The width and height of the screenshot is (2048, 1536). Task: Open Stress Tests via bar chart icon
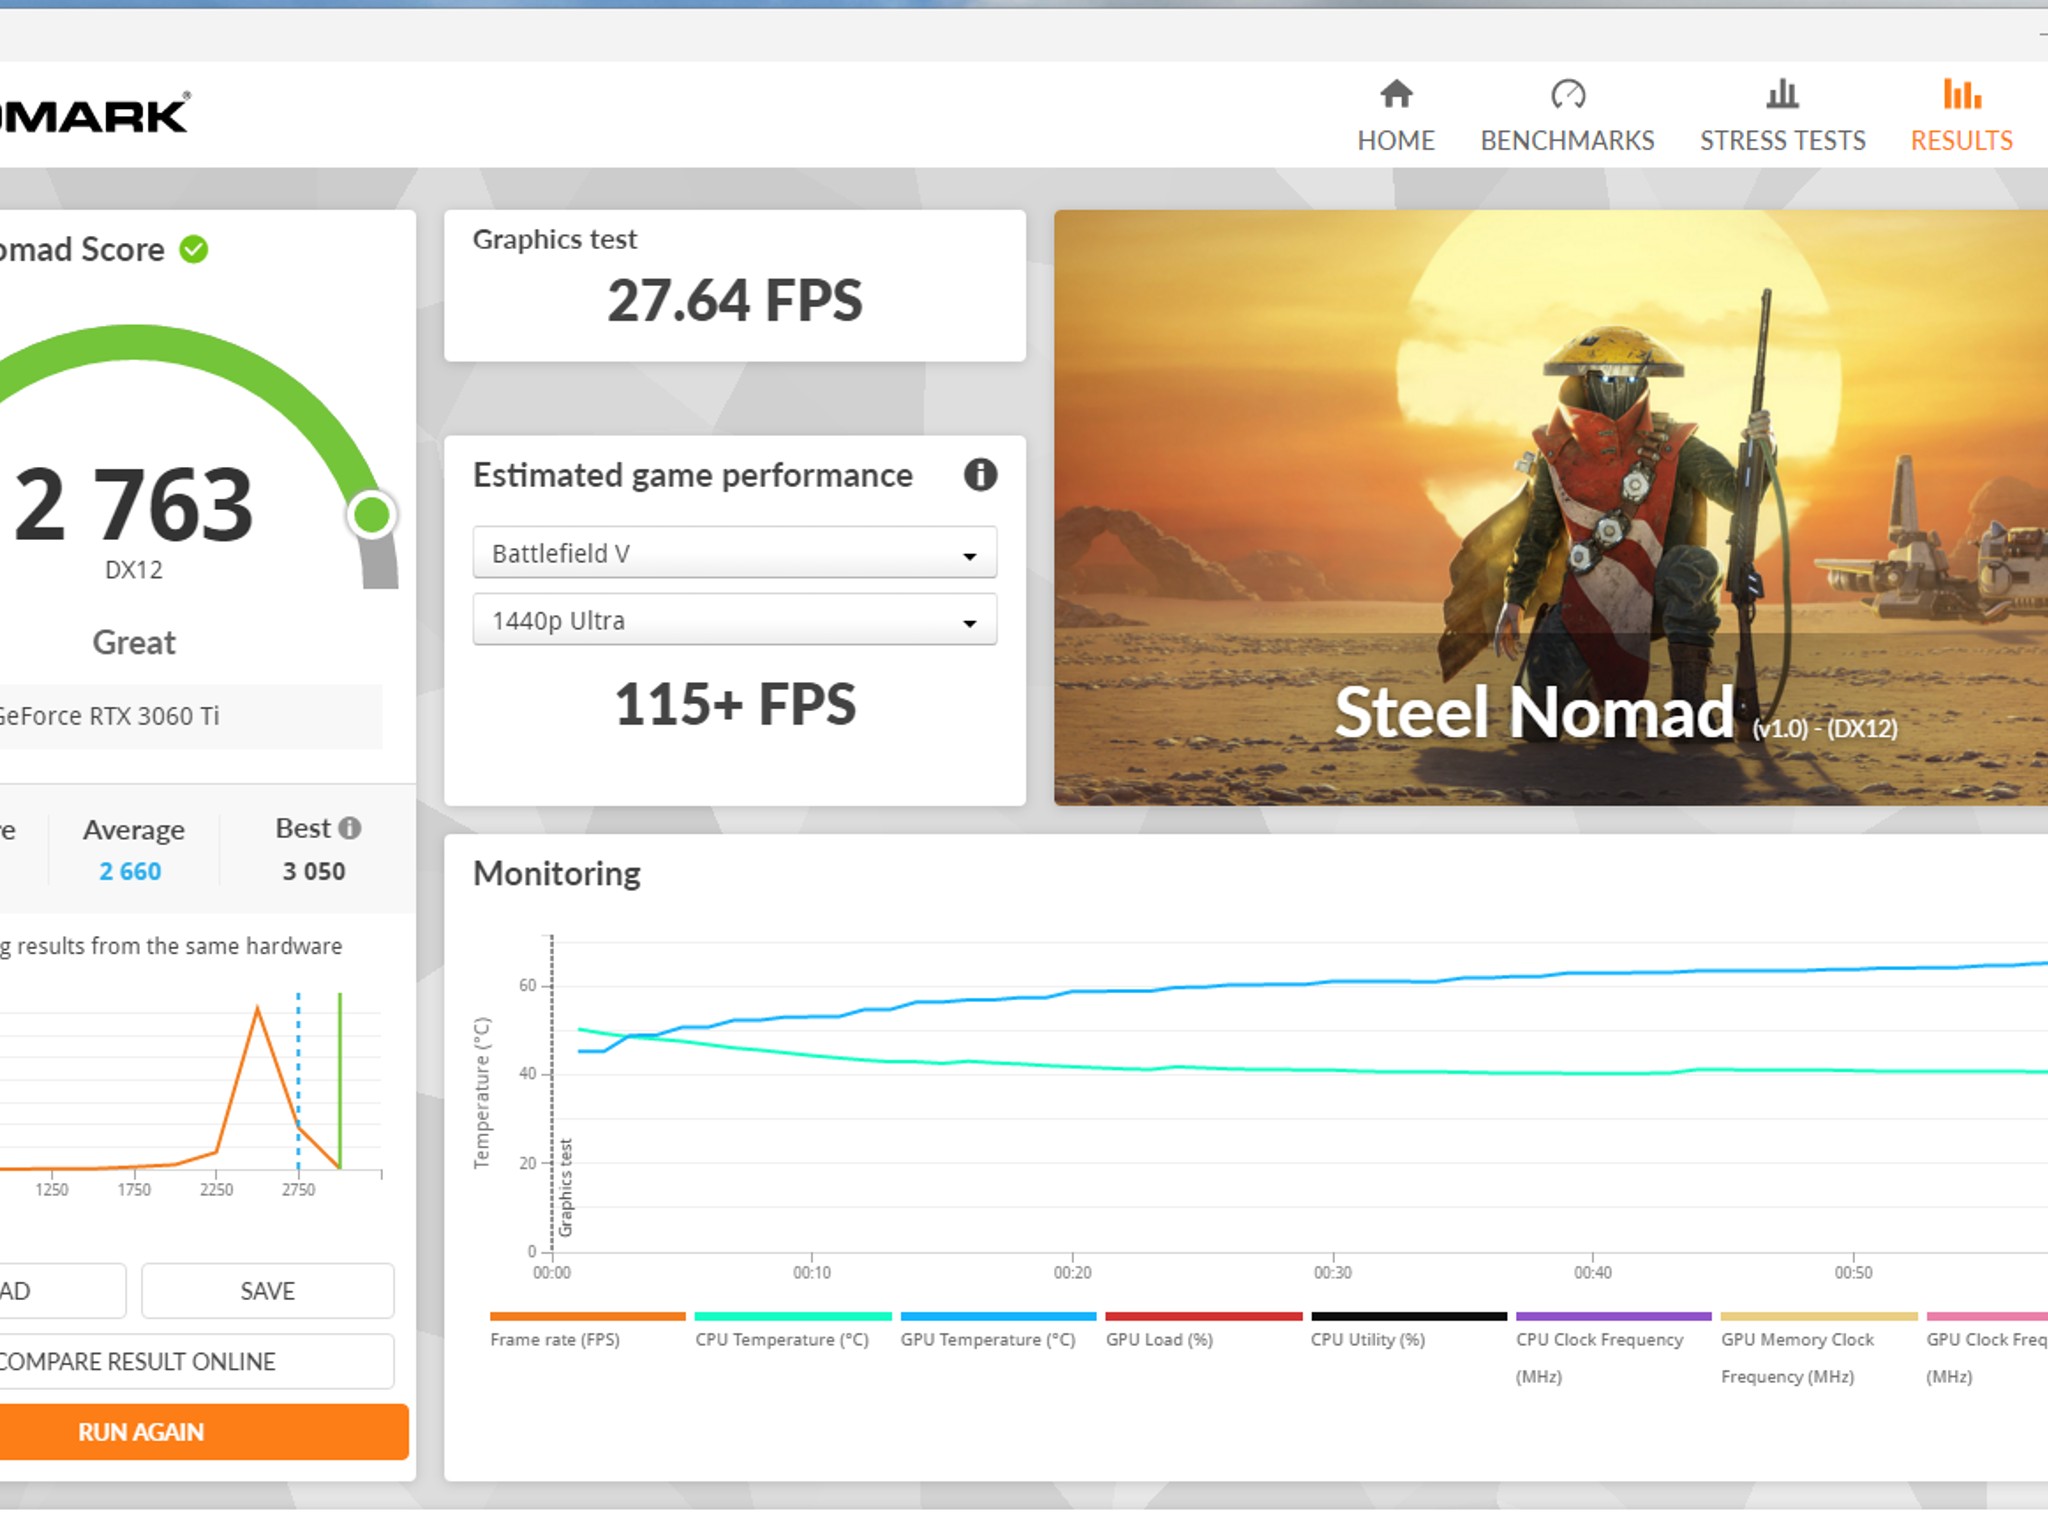click(1782, 95)
